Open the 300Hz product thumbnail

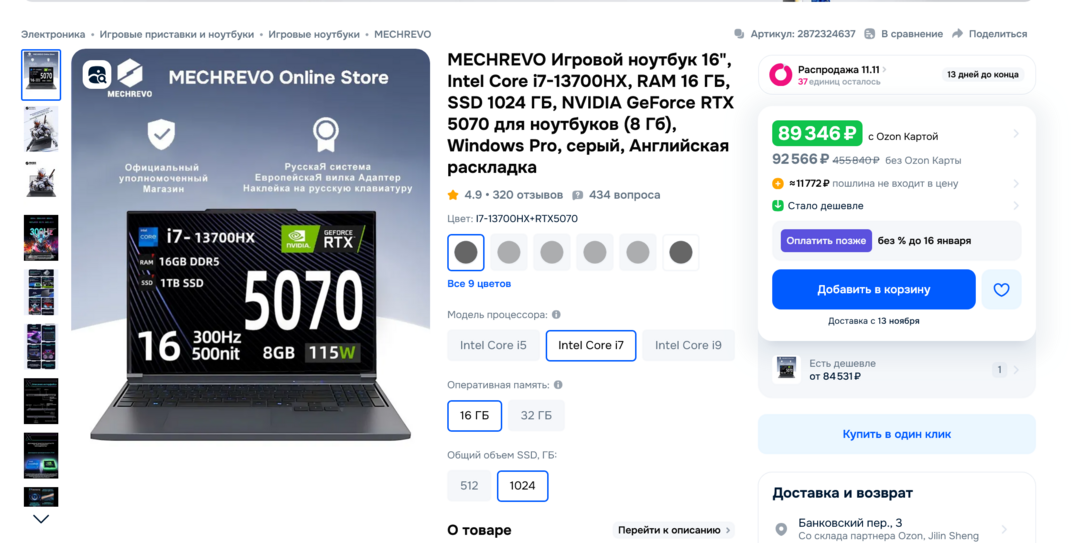(41, 238)
